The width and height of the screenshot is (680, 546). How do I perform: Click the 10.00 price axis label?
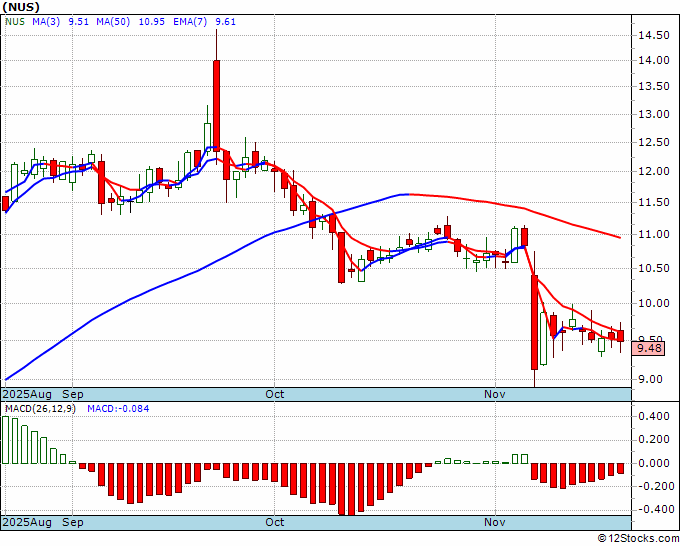pos(654,303)
